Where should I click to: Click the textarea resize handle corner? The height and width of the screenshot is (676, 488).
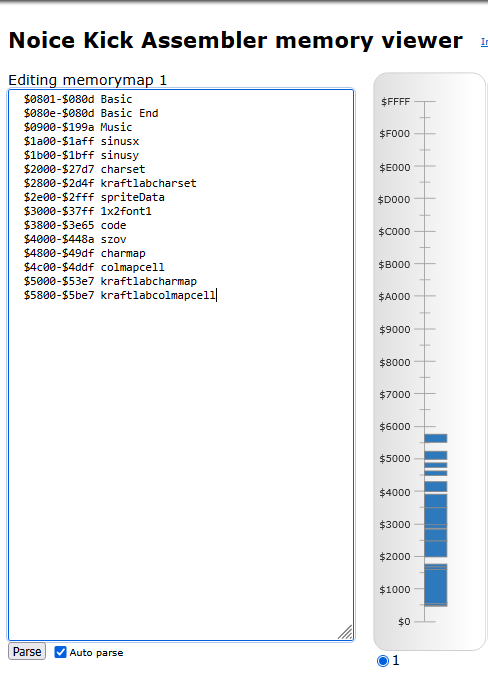(346, 632)
